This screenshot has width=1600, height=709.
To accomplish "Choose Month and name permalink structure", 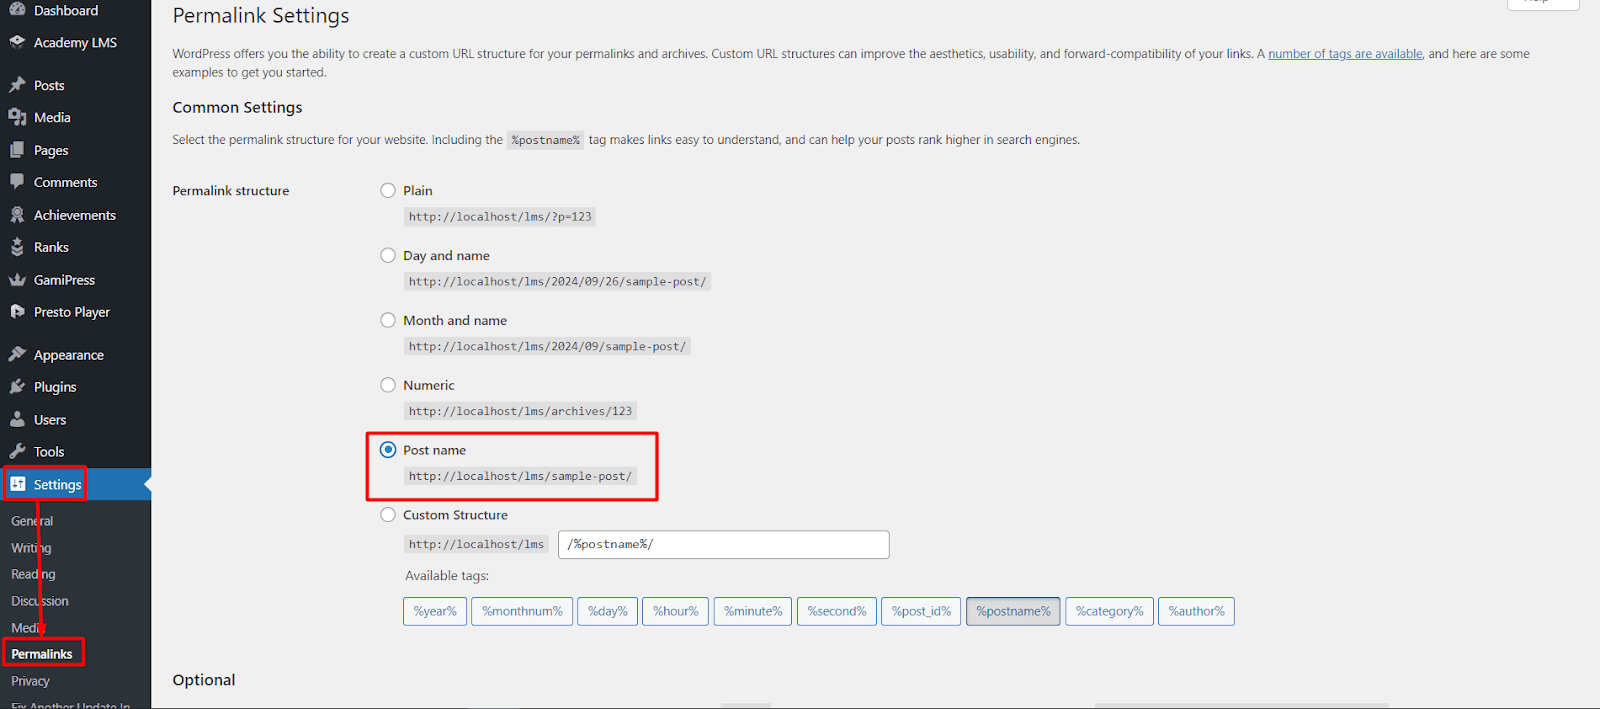I will (x=388, y=320).
